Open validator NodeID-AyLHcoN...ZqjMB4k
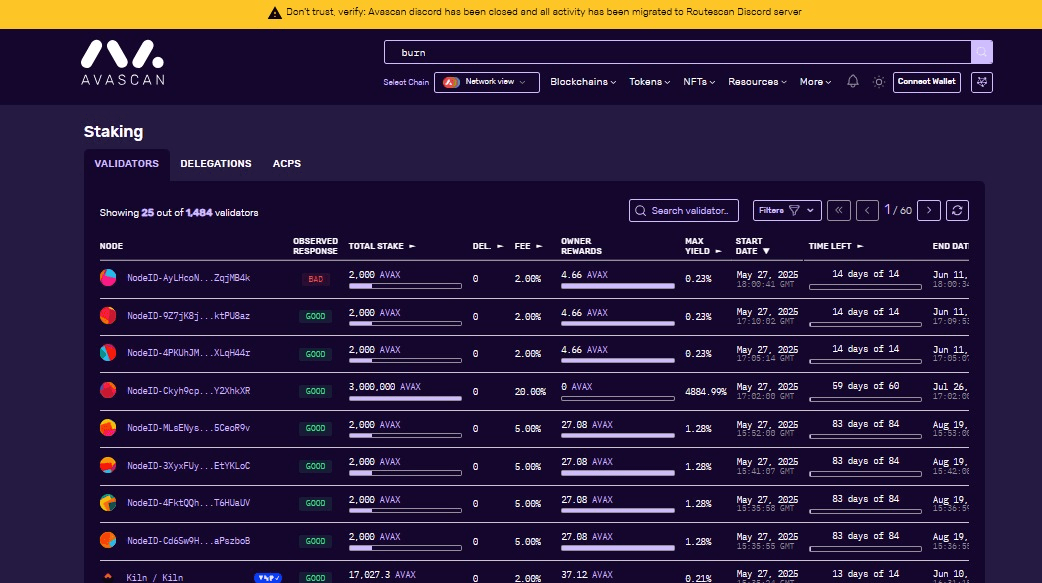The width and height of the screenshot is (1042, 583). [x=189, y=278]
